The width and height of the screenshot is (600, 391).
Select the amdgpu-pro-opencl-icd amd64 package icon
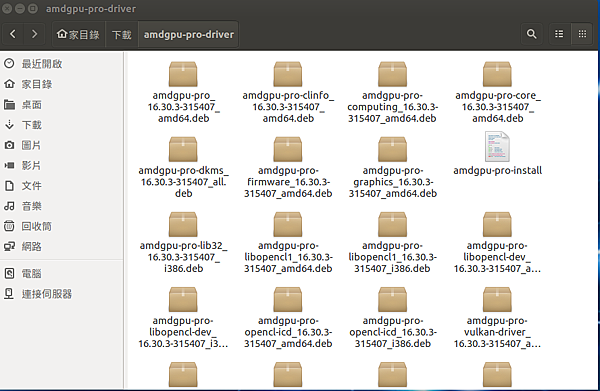pos(288,299)
